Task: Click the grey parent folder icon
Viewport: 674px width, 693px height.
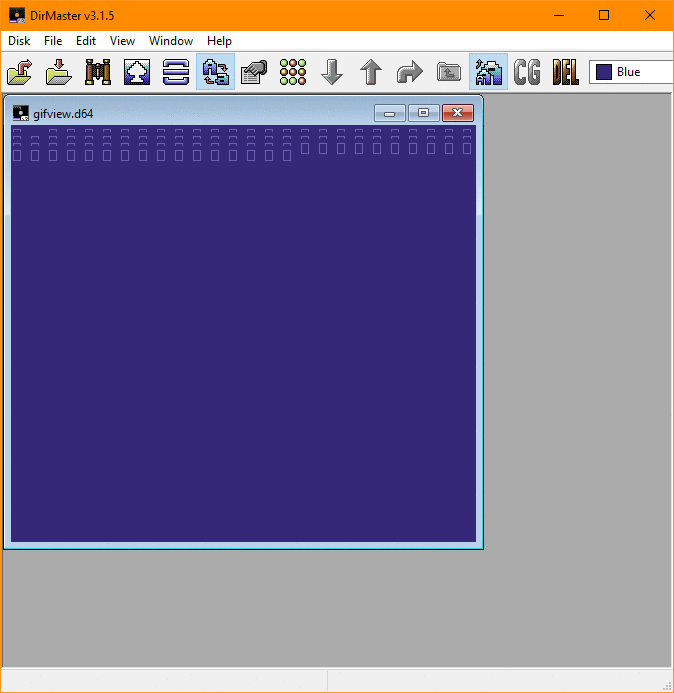Action: (x=449, y=72)
